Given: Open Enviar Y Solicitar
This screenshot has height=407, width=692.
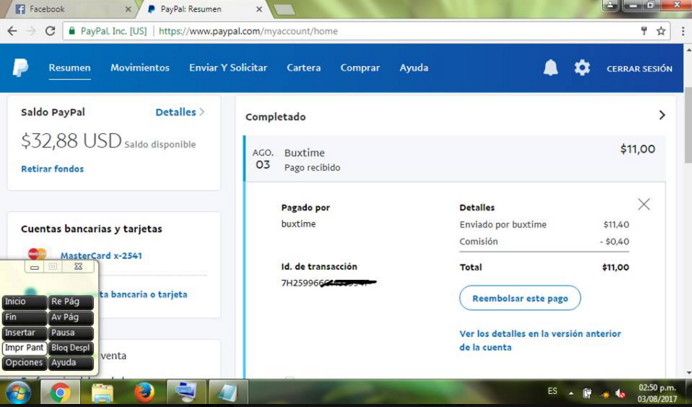Looking at the screenshot, I should click(228, 68).
